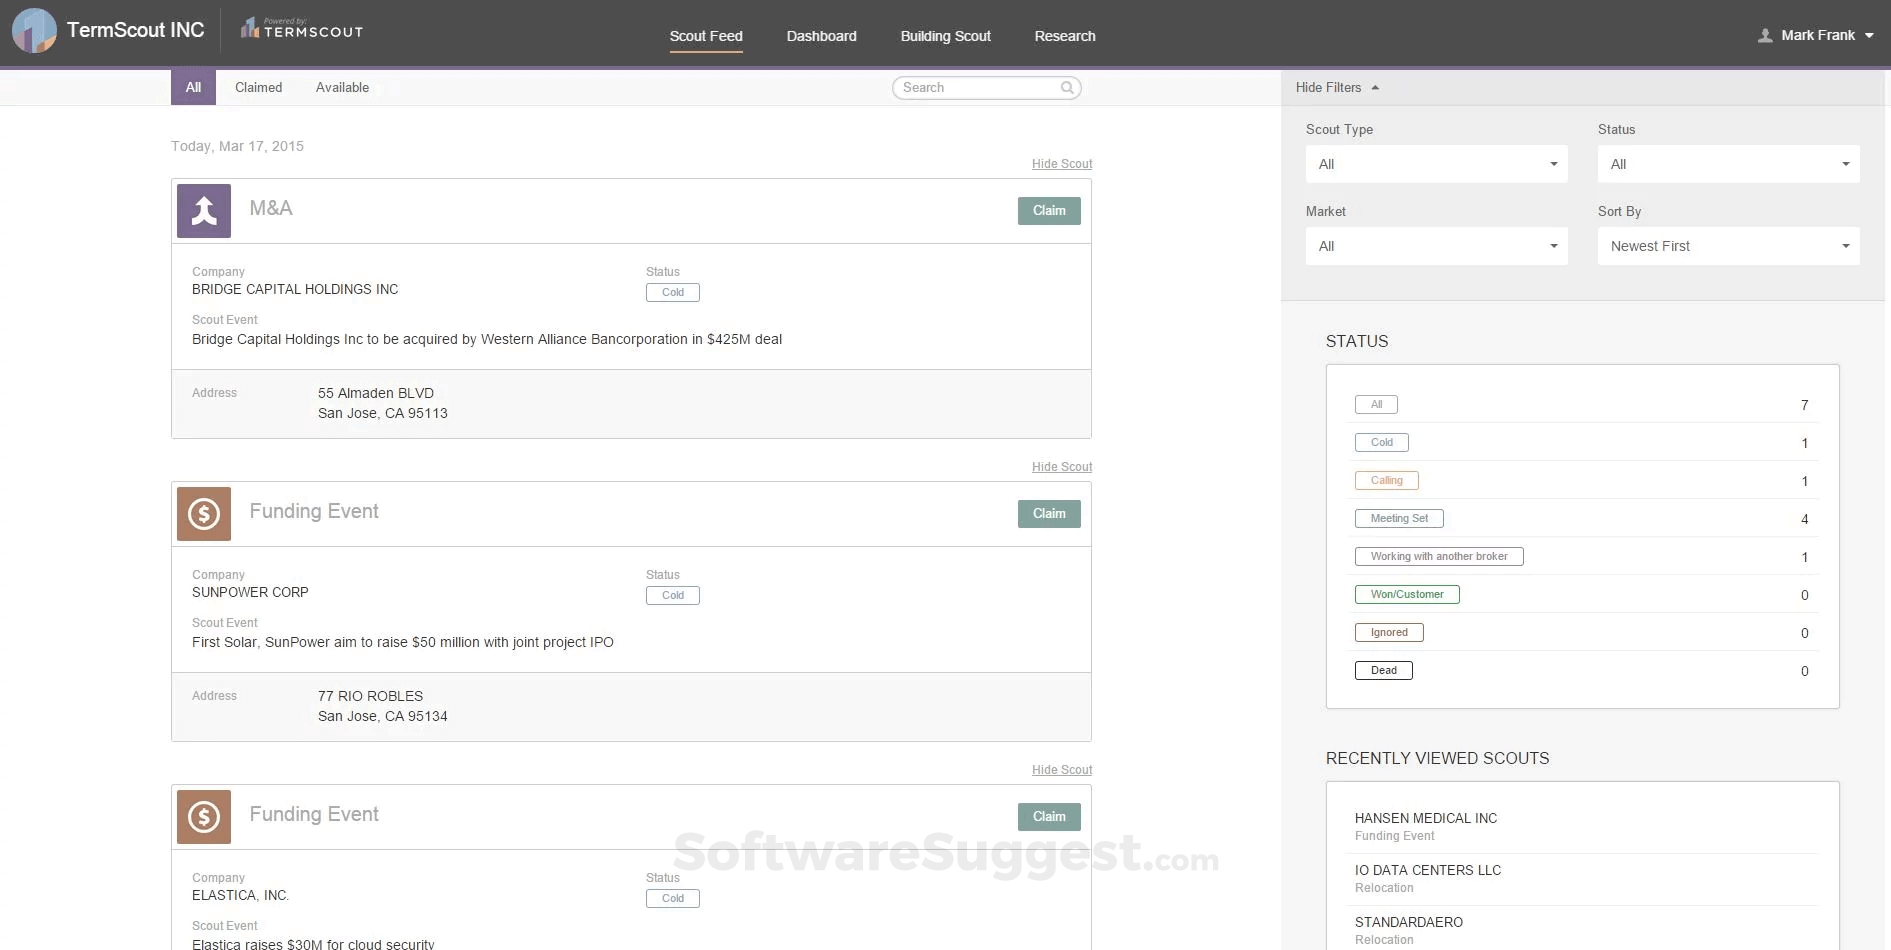
Task: Claim the SunPower Funding Event scout
Action: [x=1049, y=514]
